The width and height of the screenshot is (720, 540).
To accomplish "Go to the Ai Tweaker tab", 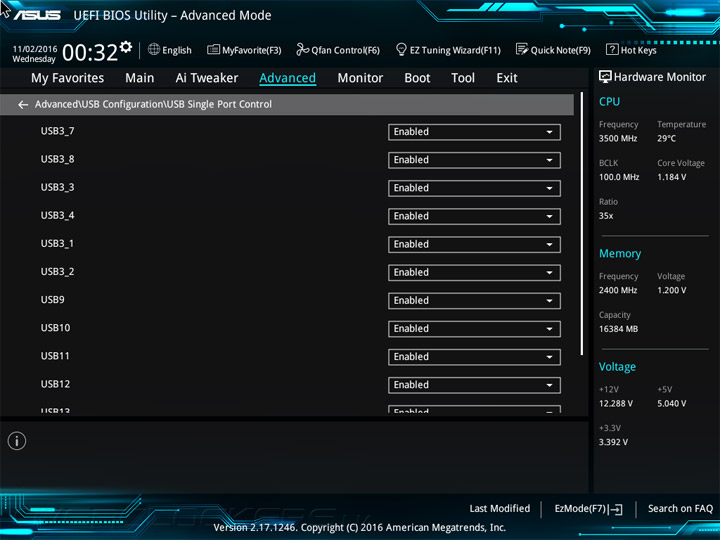I will coord(207,78).
